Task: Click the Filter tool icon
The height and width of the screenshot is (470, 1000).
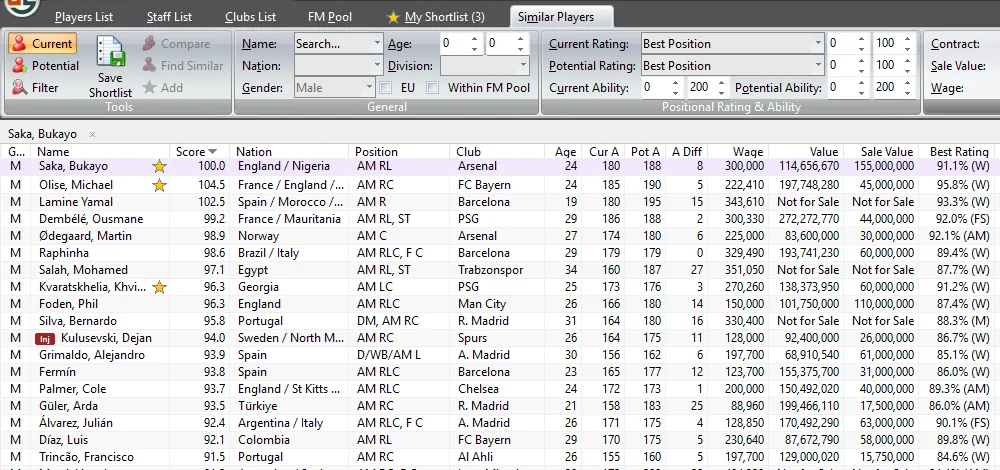Action: click(20, 87)
